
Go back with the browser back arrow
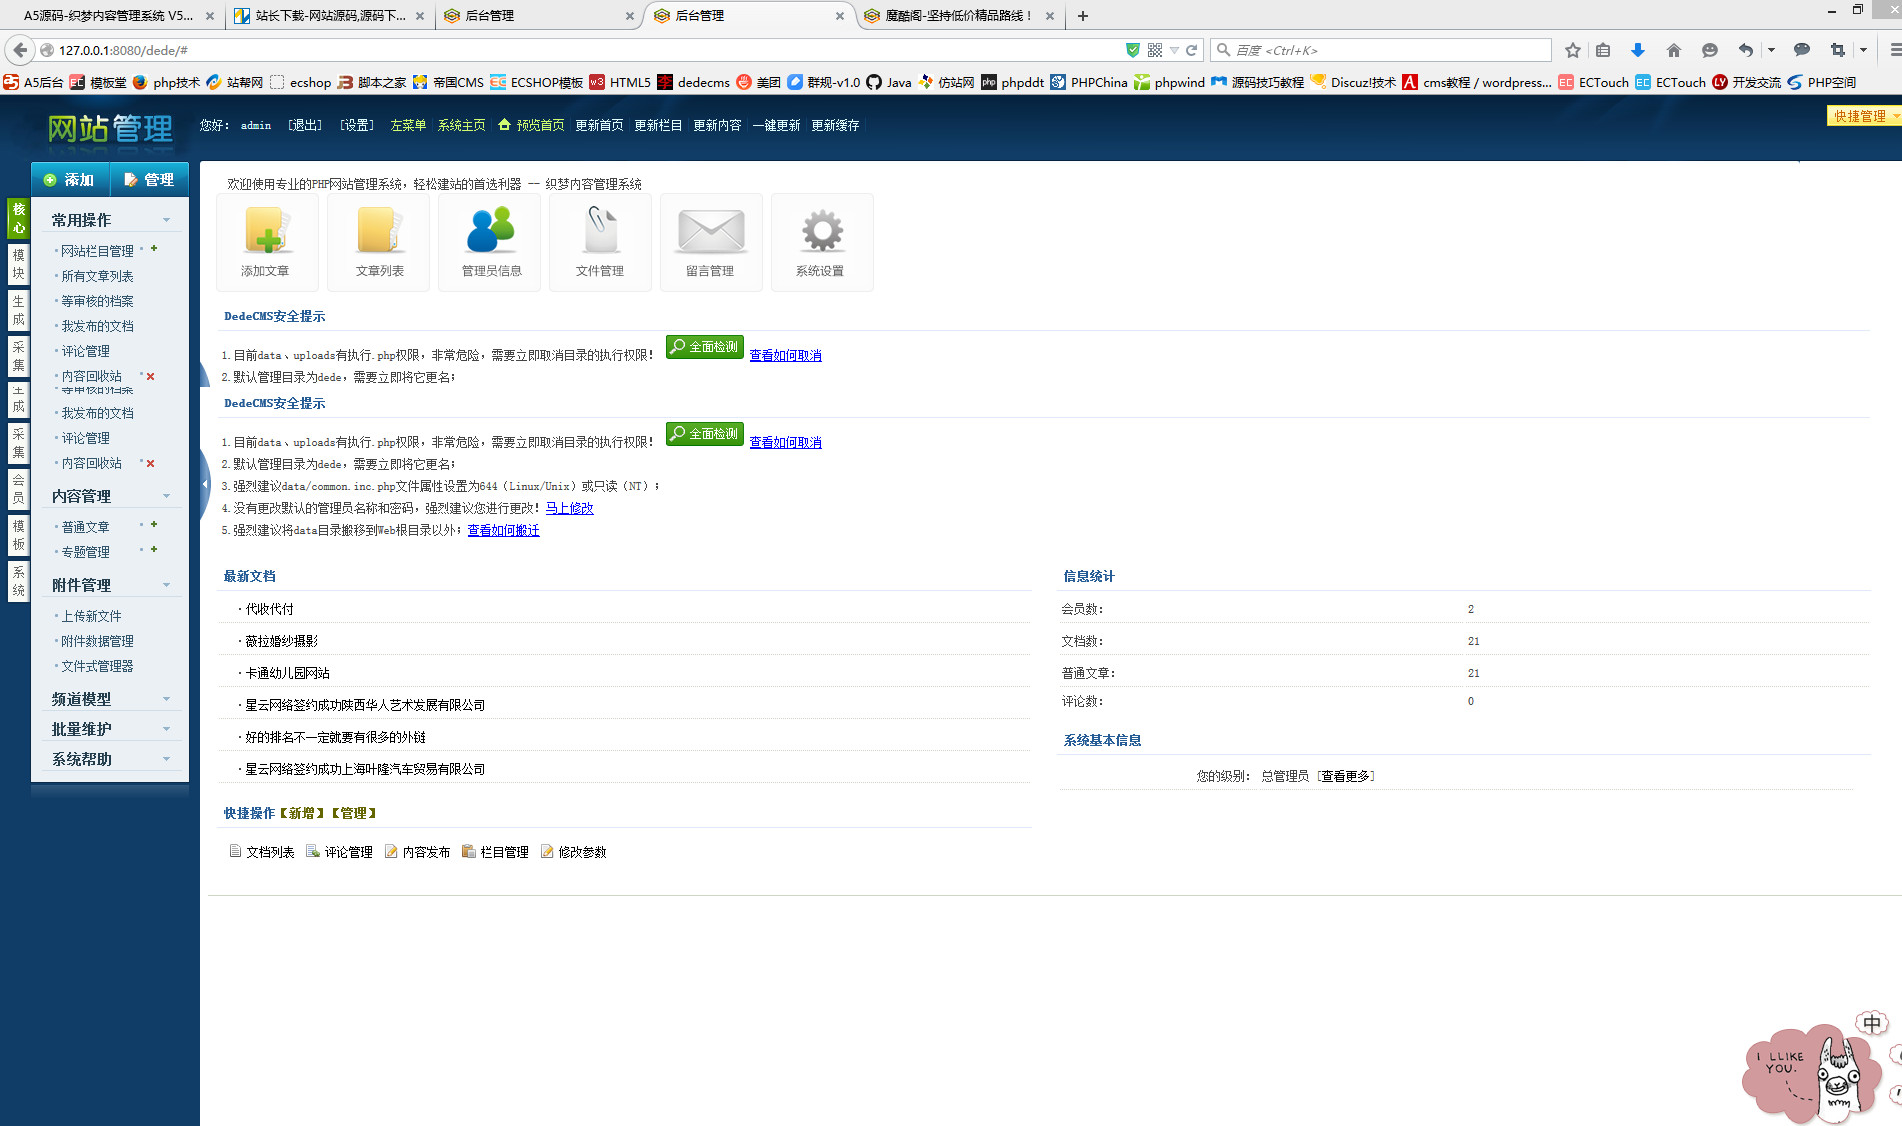20,50
